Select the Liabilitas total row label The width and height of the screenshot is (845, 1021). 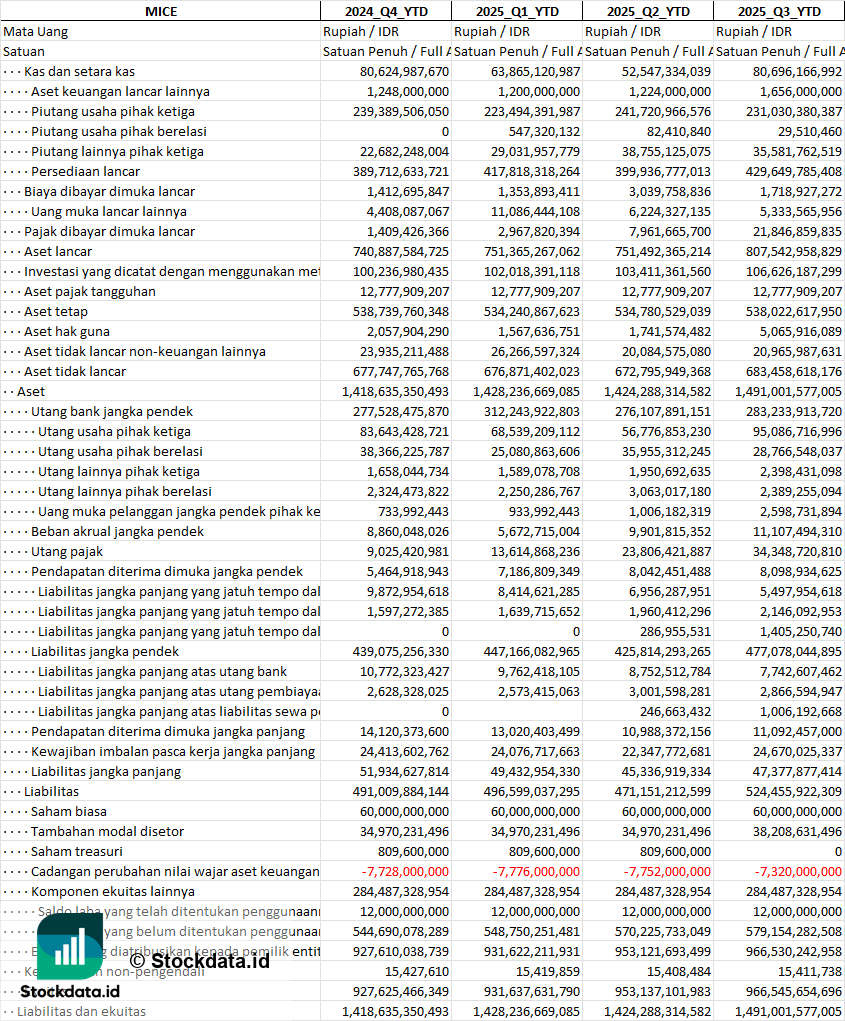click(51, 792)
